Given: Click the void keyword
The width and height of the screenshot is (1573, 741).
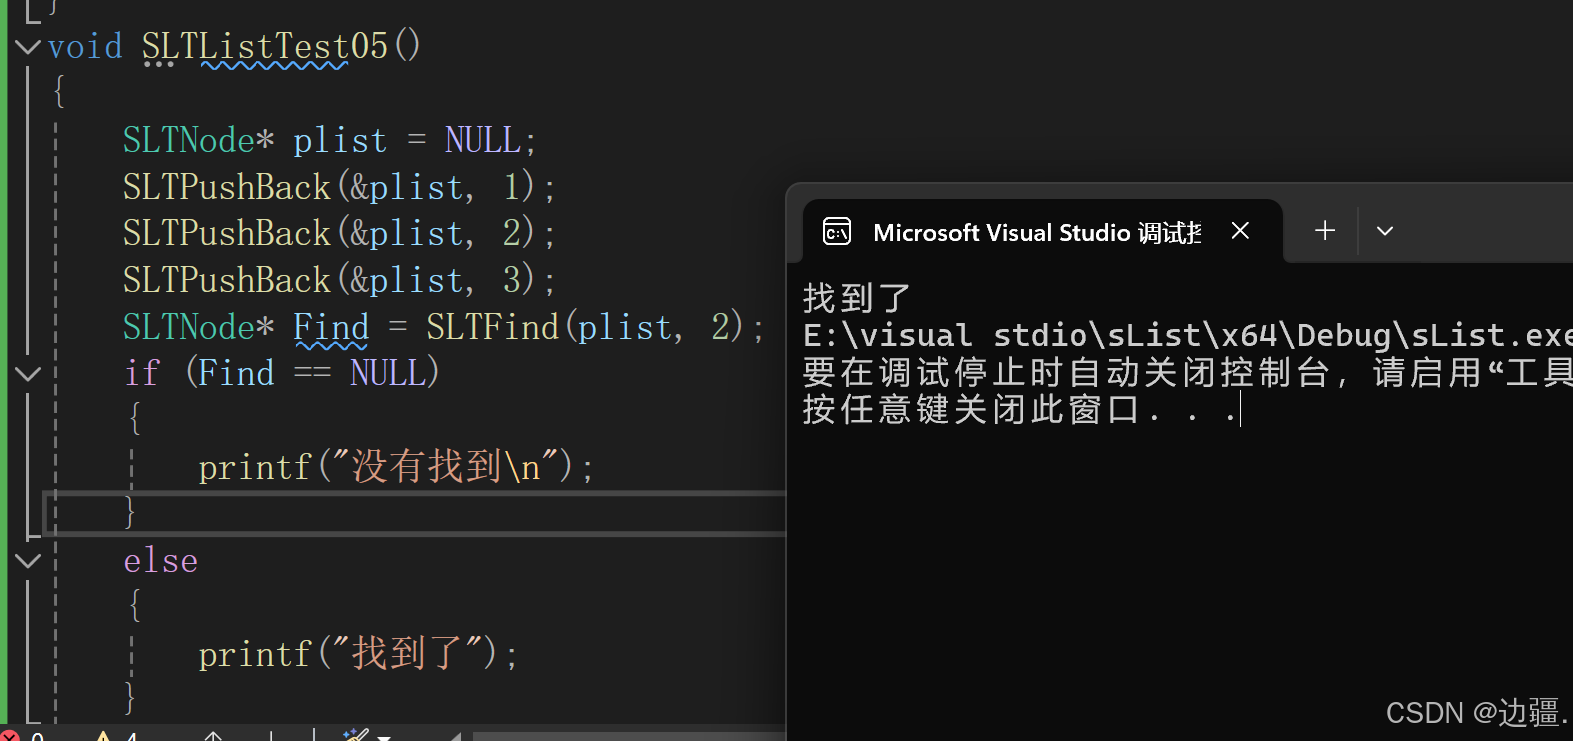Looking at the screenshot, I should click(85, 46).
